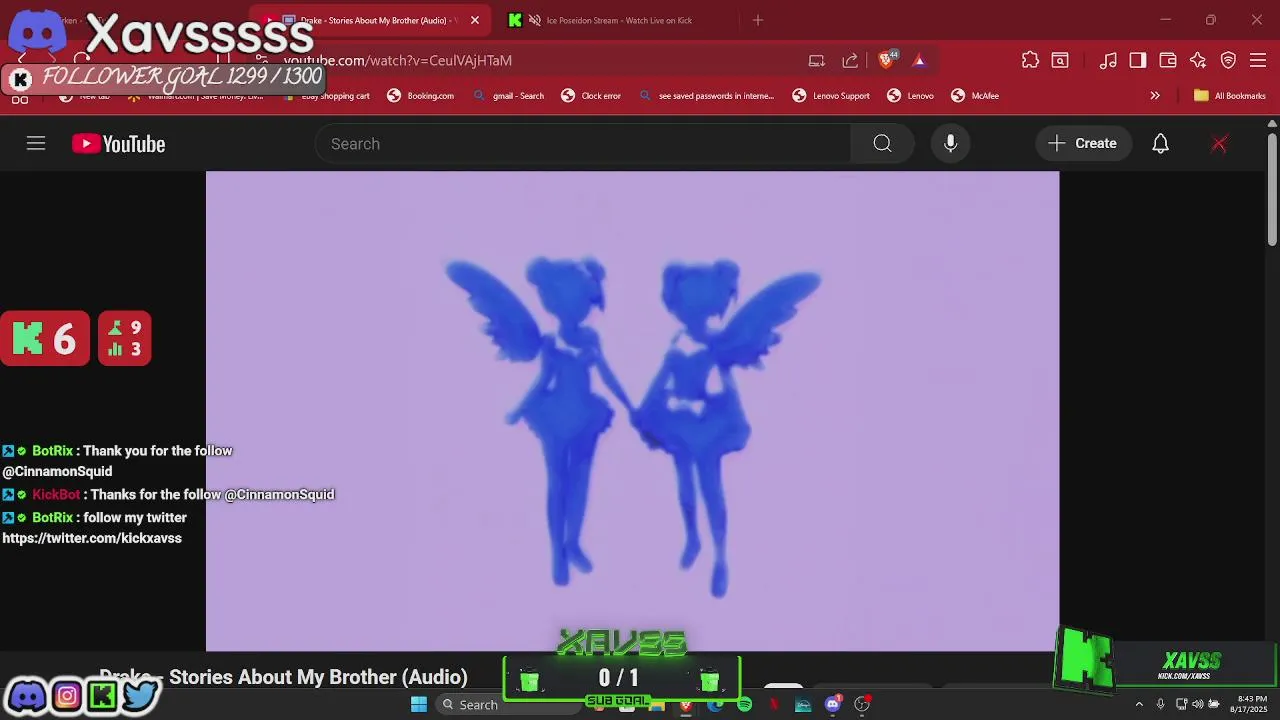Screen dimensions: 1280x720
Task: Click into the YouTube Search field
Action: point(583,144)
